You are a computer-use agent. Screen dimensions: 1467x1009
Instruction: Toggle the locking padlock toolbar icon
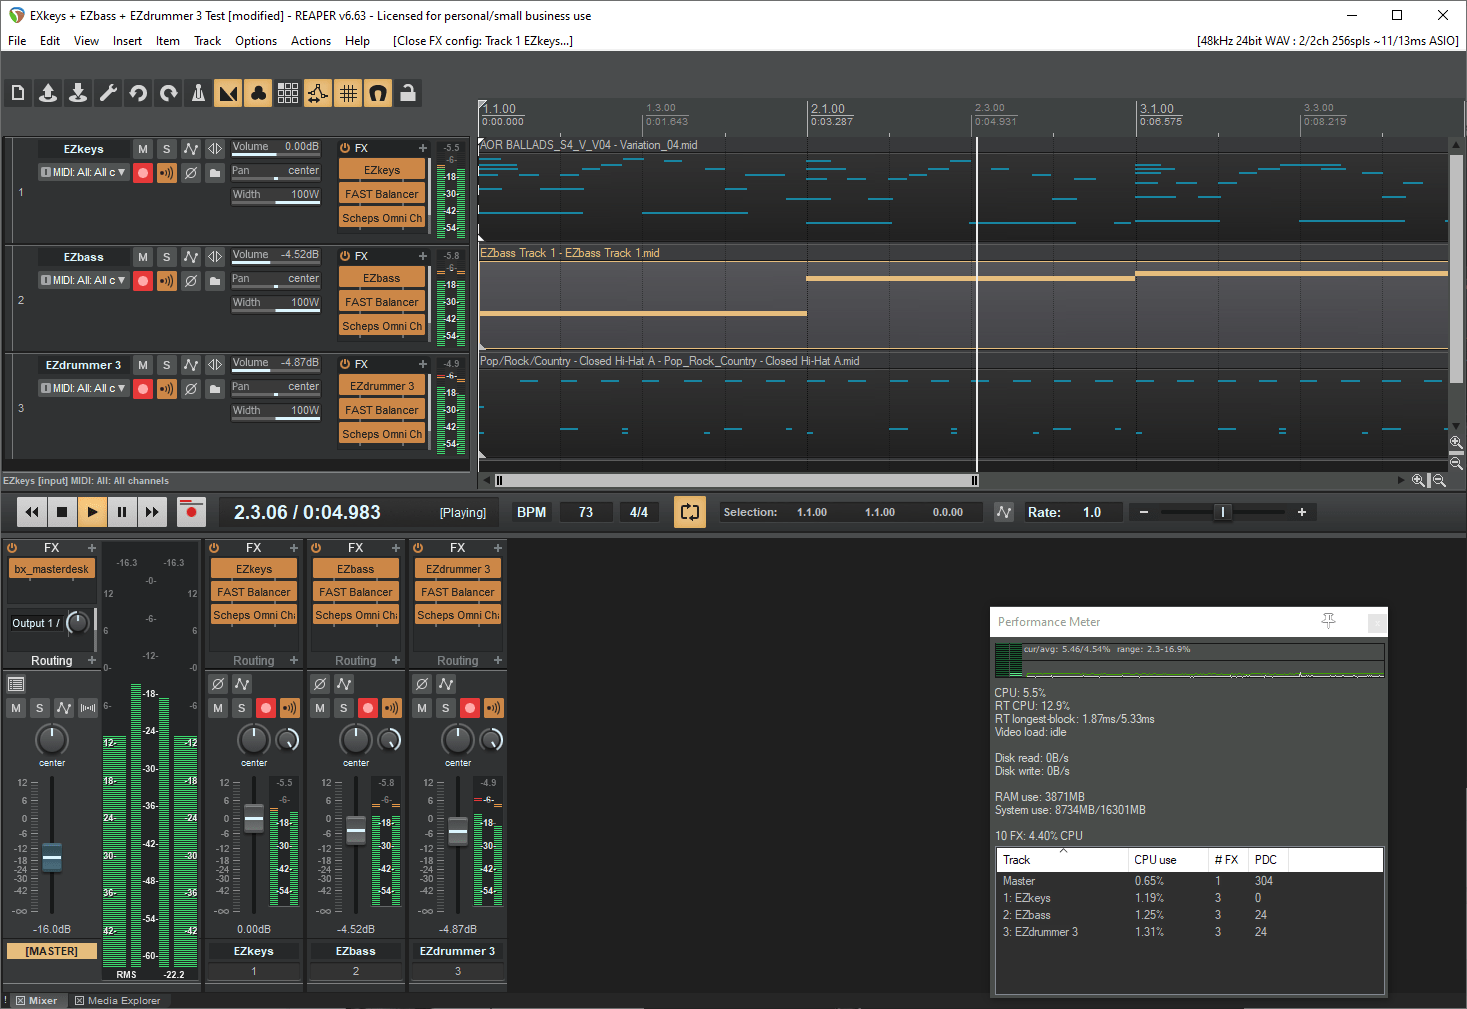[x=408, y=93]
